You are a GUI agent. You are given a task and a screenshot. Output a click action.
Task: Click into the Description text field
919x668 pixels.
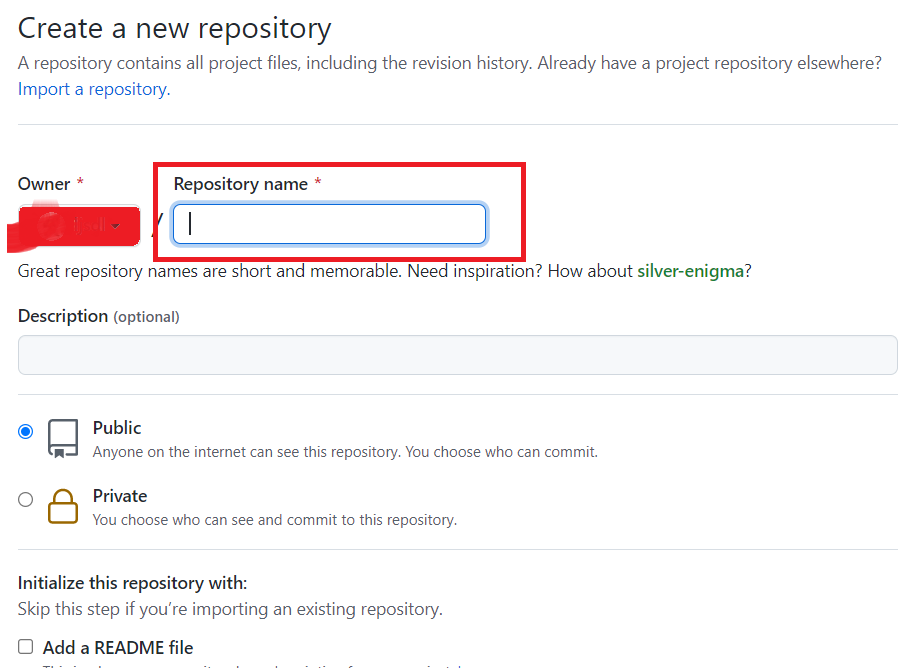click(457, 355)
